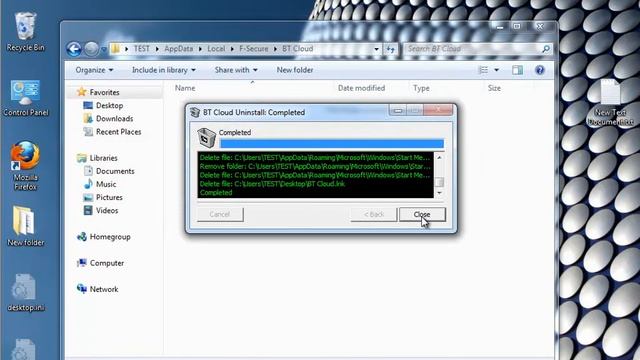This screenshot has width=640, height=360.
Task: Open the Include in library dropdown
Action: point(164,70)
